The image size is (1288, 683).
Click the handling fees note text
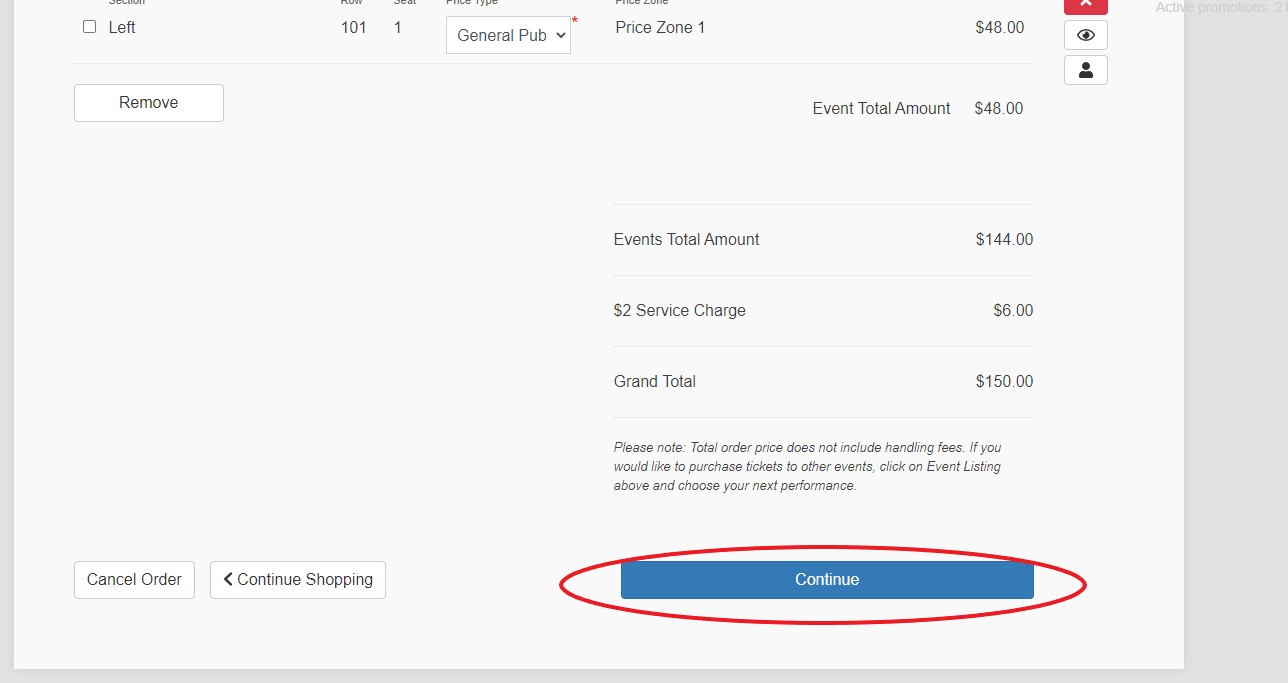tap(807, 466)
